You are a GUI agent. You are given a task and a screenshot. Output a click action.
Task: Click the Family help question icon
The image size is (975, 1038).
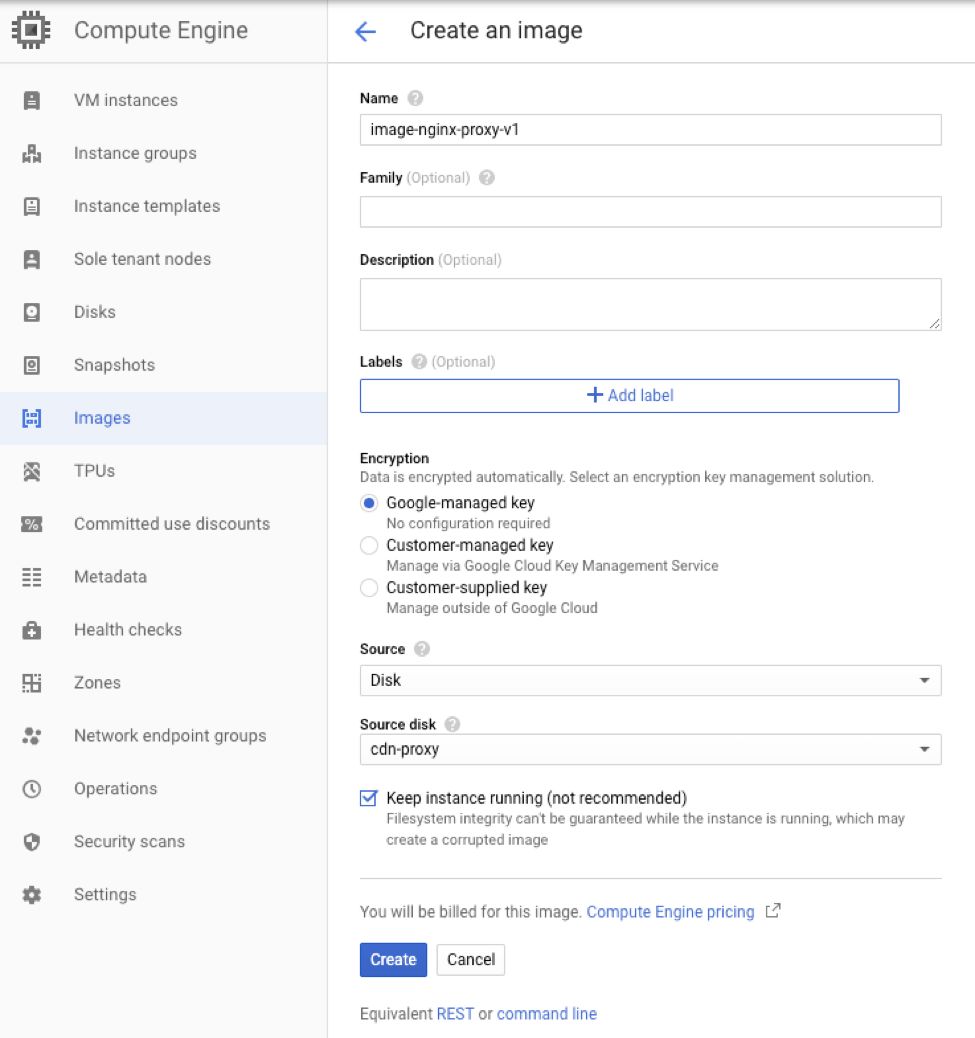(487, 178)
